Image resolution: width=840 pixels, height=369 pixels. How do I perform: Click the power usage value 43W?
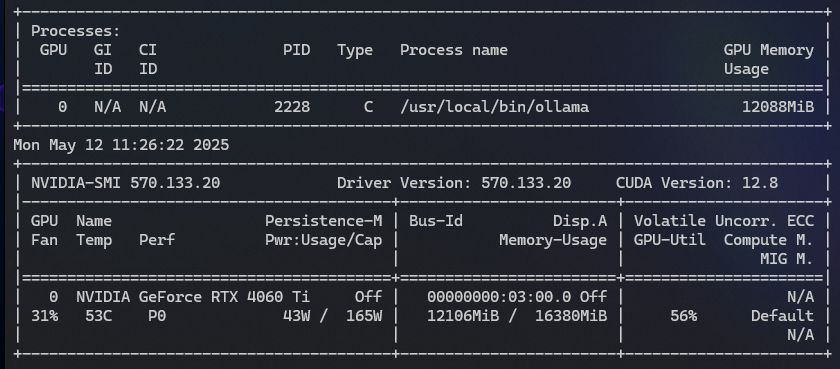(x=297, y=316)
